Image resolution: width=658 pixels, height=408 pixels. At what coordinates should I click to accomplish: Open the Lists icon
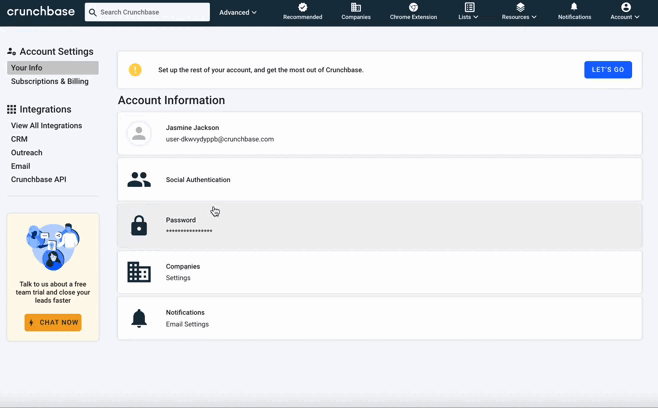(470, 7)
